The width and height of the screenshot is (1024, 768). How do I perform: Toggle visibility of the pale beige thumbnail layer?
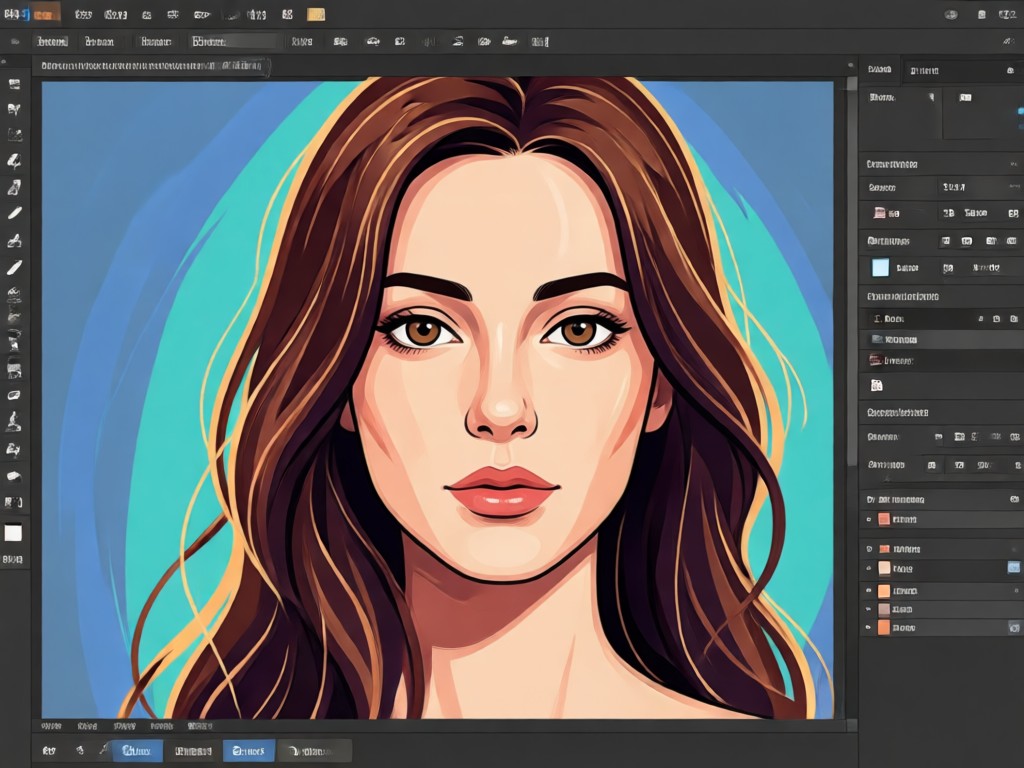[869, 569]
